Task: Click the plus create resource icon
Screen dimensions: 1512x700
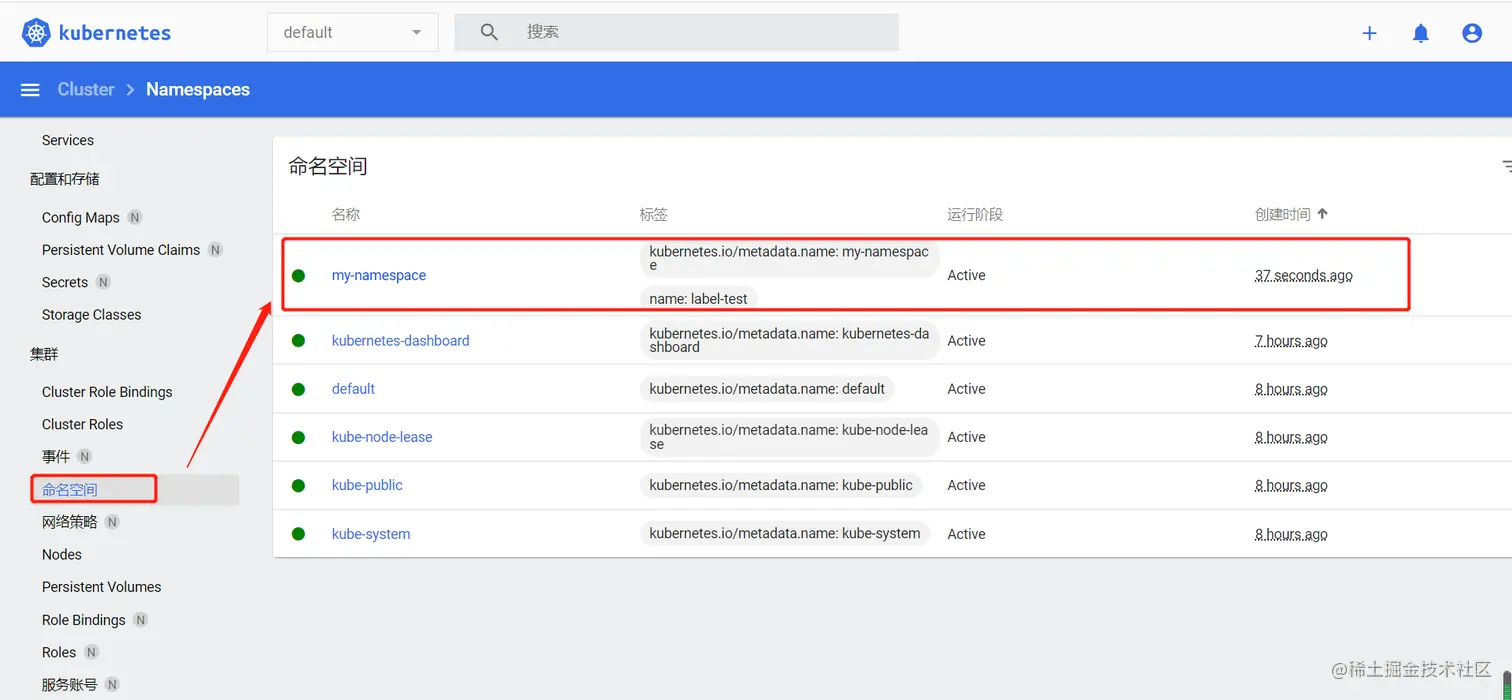Action: 1370,33
